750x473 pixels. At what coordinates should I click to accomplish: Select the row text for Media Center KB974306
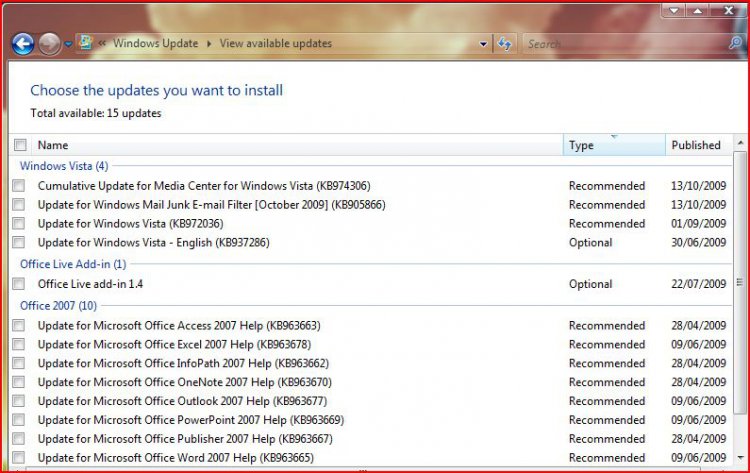pyautogui.click(x=204, y=186)
